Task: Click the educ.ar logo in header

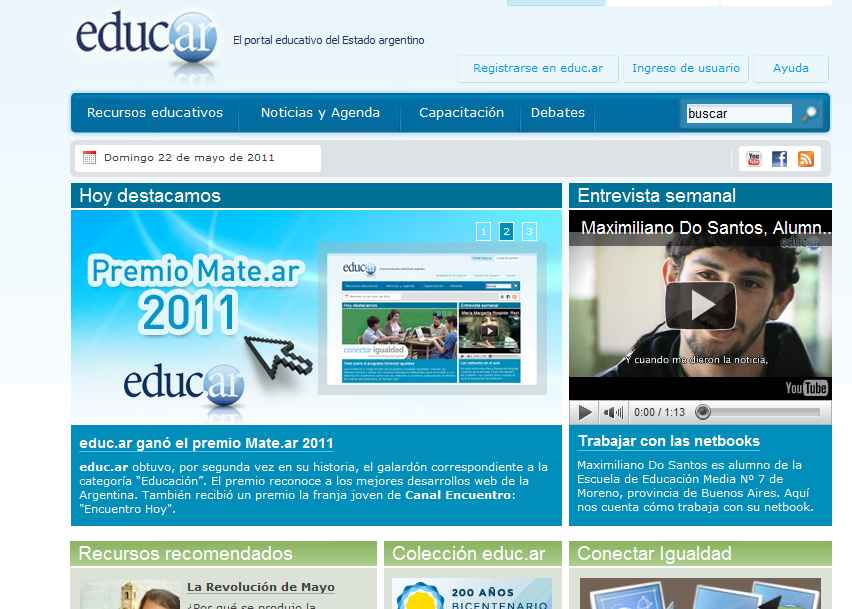Action: tap(147, 39)
